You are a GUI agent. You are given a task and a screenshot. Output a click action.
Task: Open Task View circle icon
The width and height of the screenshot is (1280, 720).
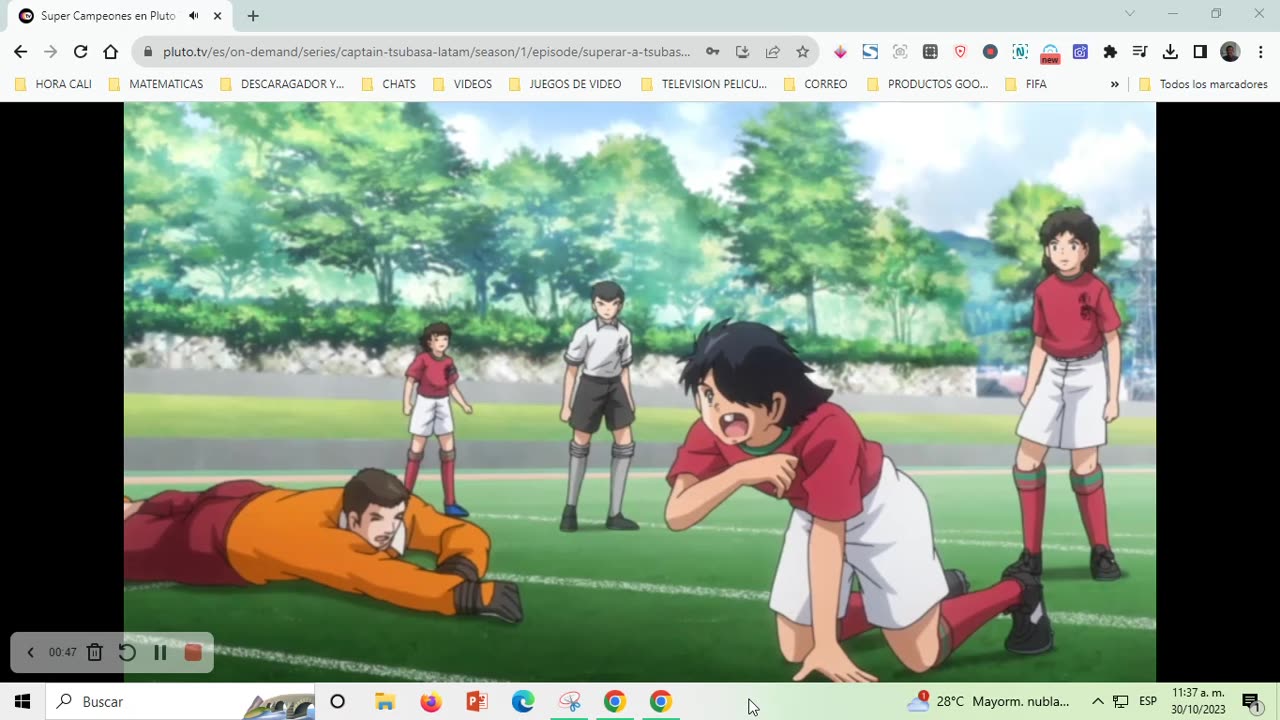tap(338, 702)
